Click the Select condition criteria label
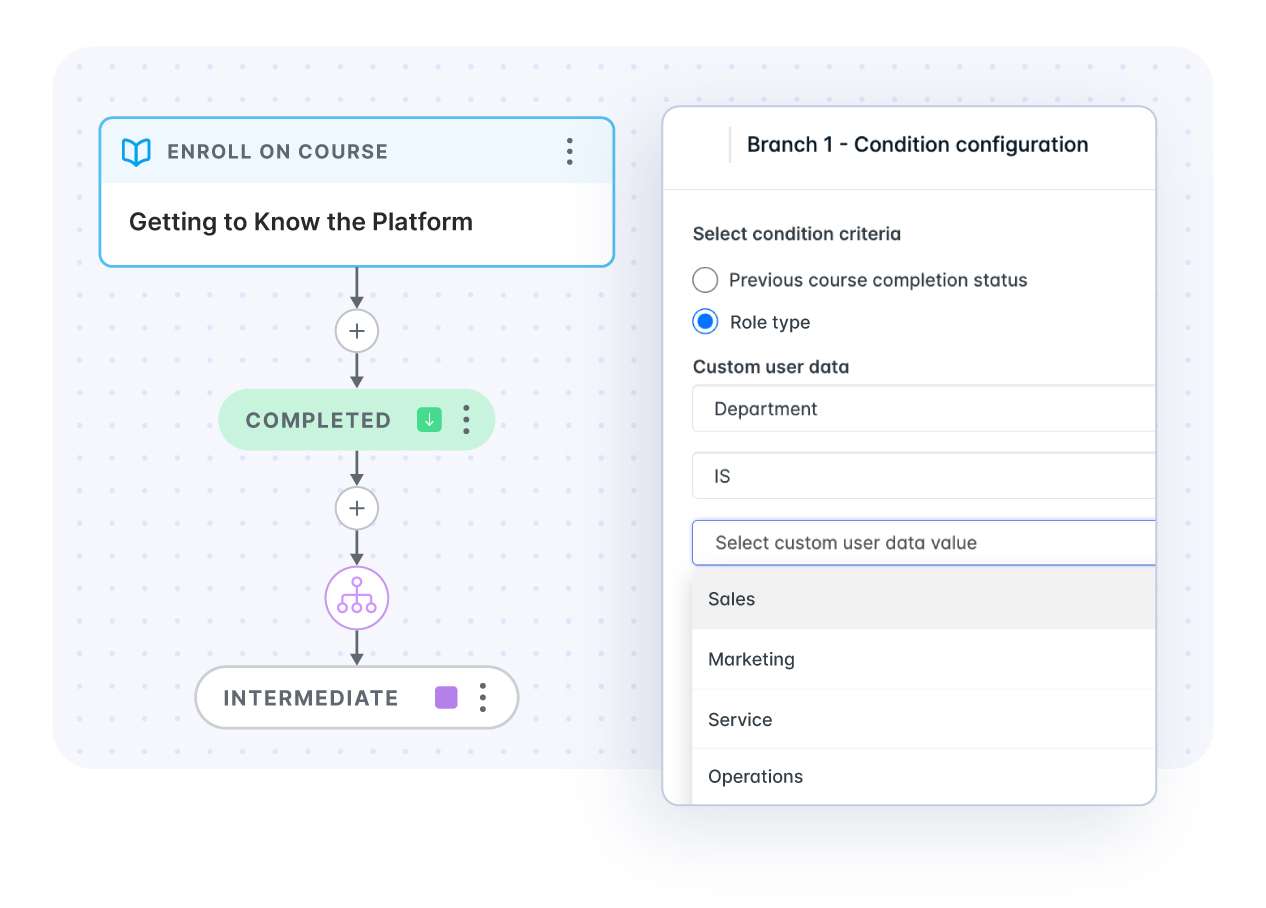1266x908 pixels. tap(797, 234)
